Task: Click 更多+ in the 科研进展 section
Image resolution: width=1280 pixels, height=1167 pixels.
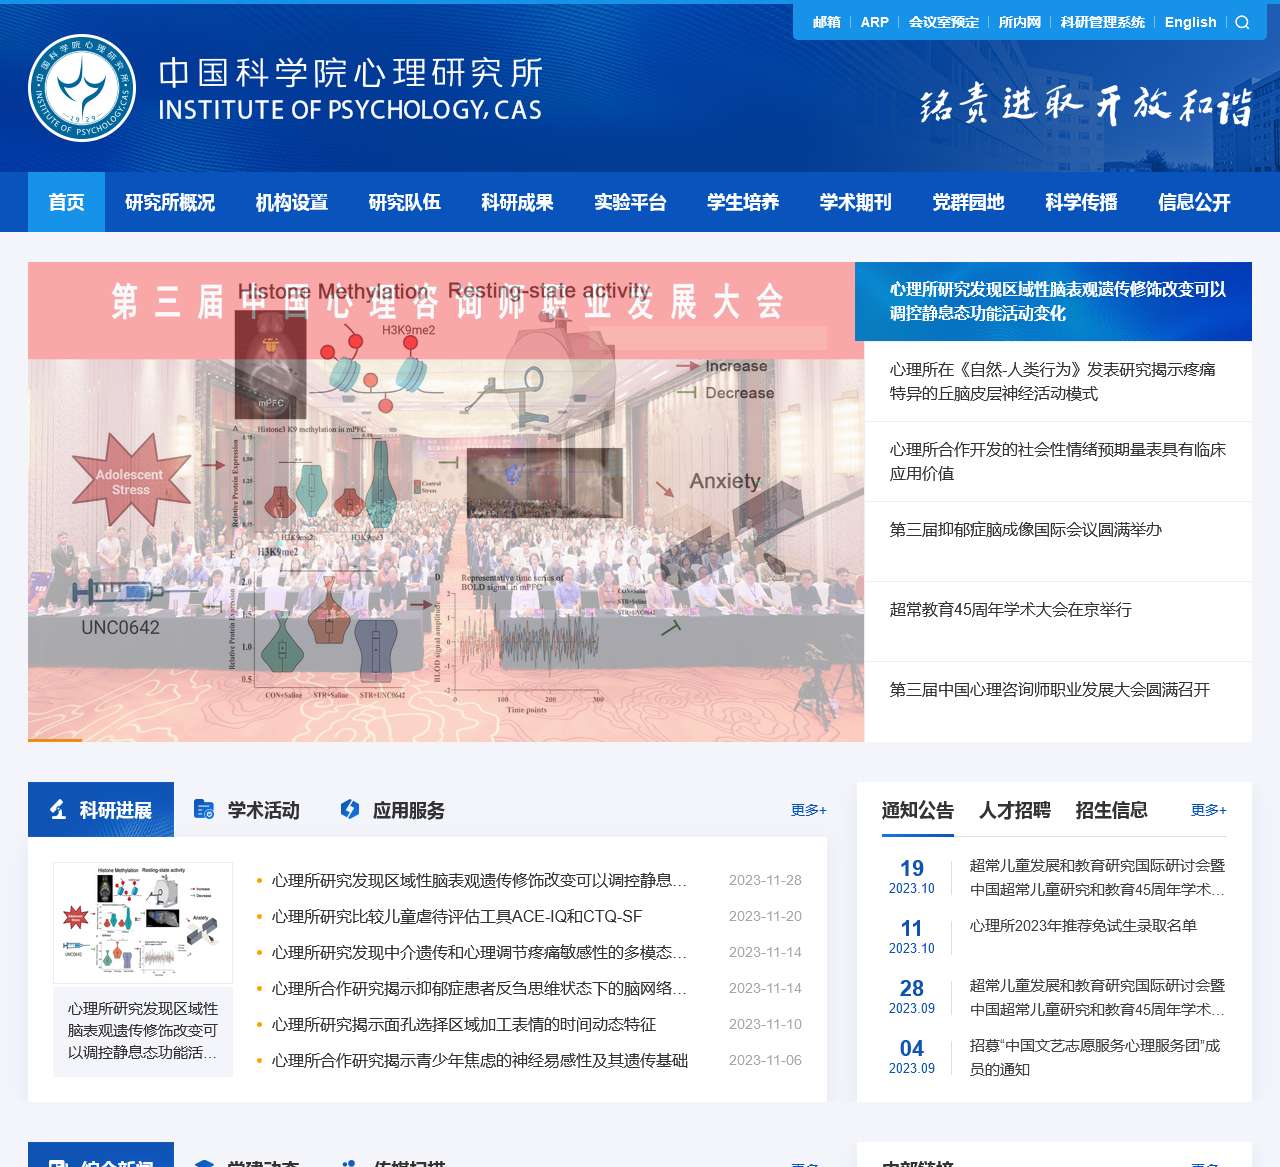Action: [x=808, y=810]
